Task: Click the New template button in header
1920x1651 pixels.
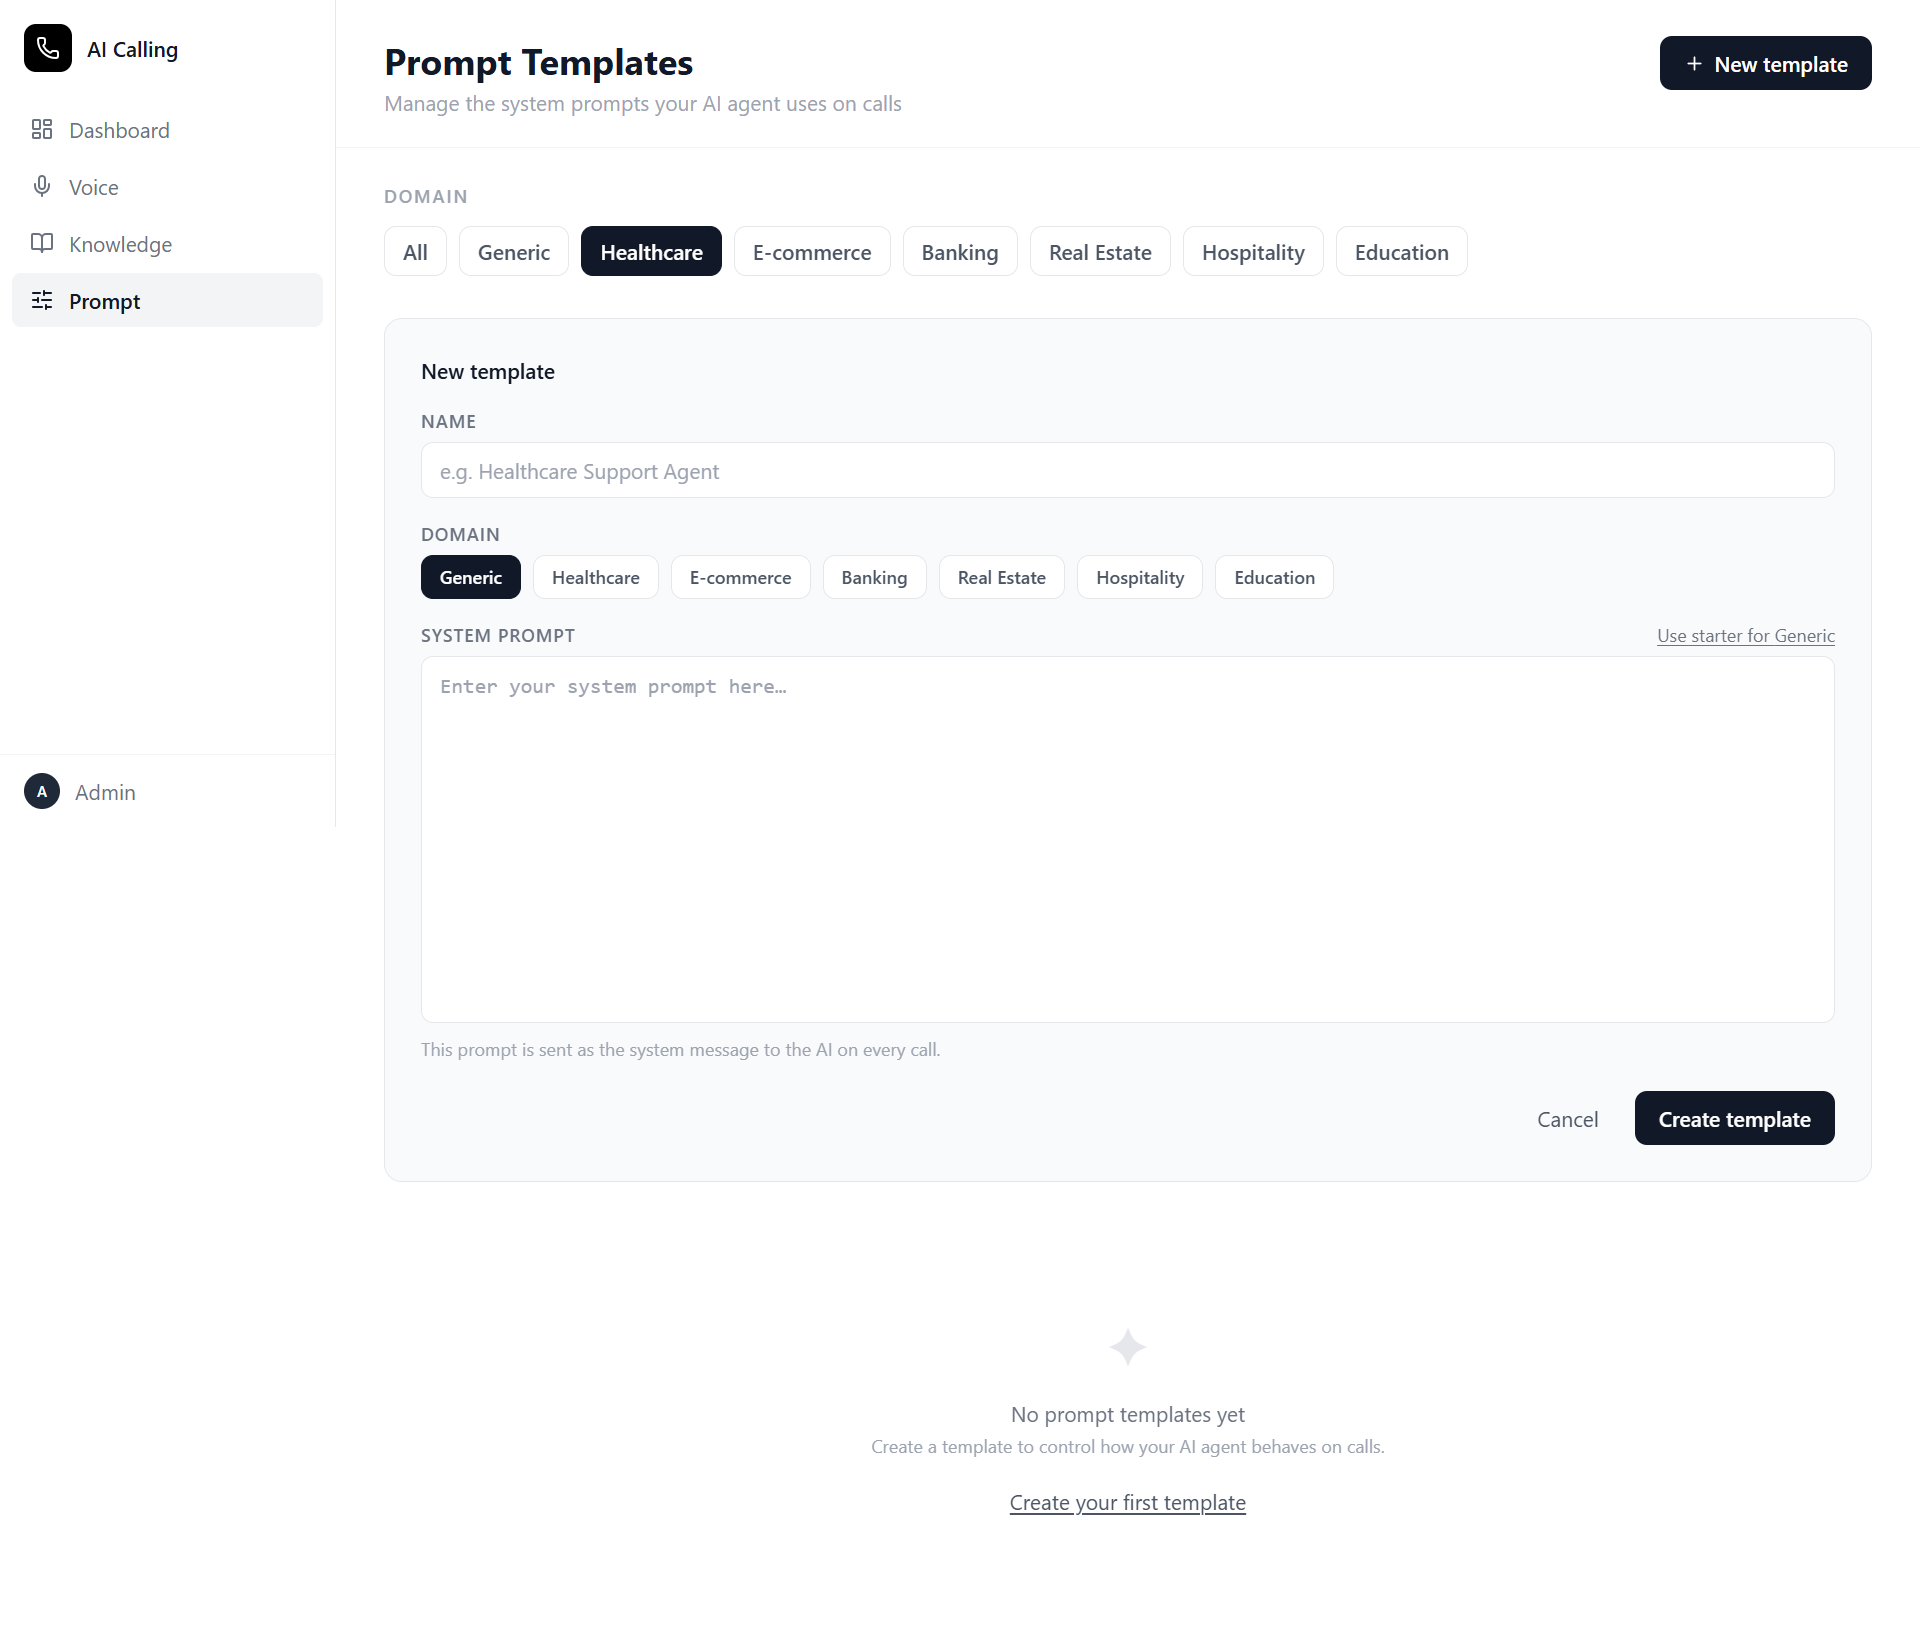Action: 1765,63
